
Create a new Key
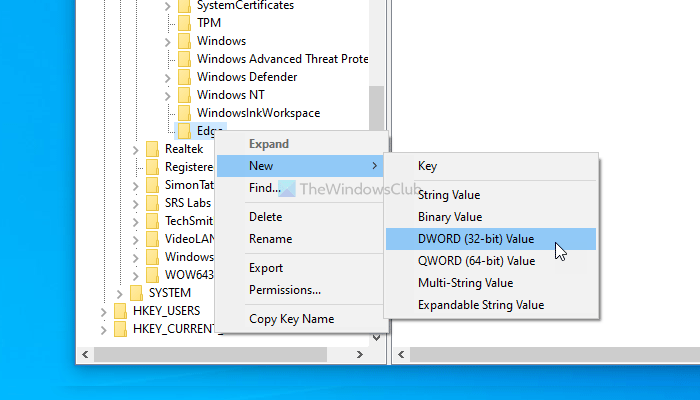click(x=491, y=166)
